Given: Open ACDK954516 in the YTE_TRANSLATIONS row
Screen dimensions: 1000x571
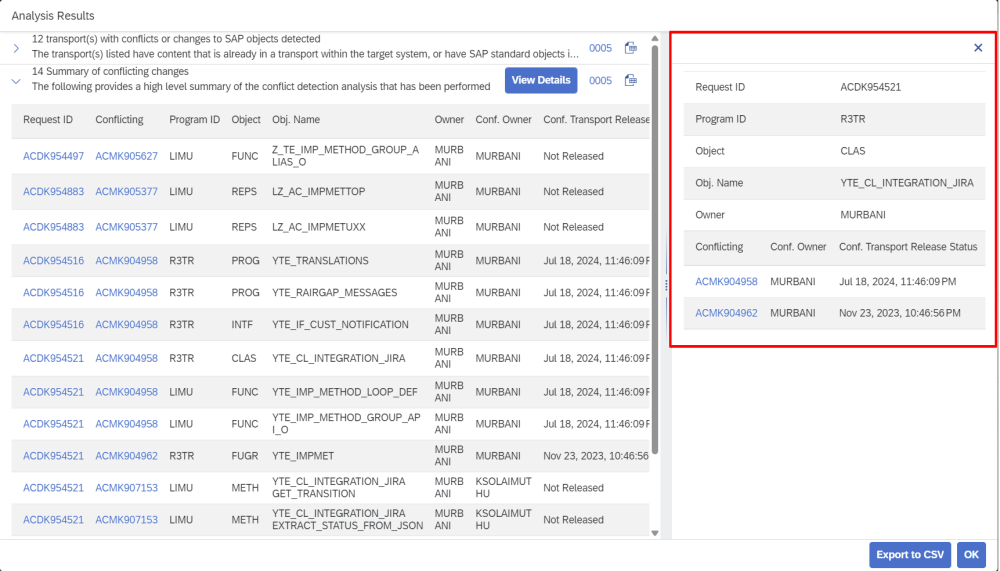Looking at the screenshot, I should (x=54, y=260).
